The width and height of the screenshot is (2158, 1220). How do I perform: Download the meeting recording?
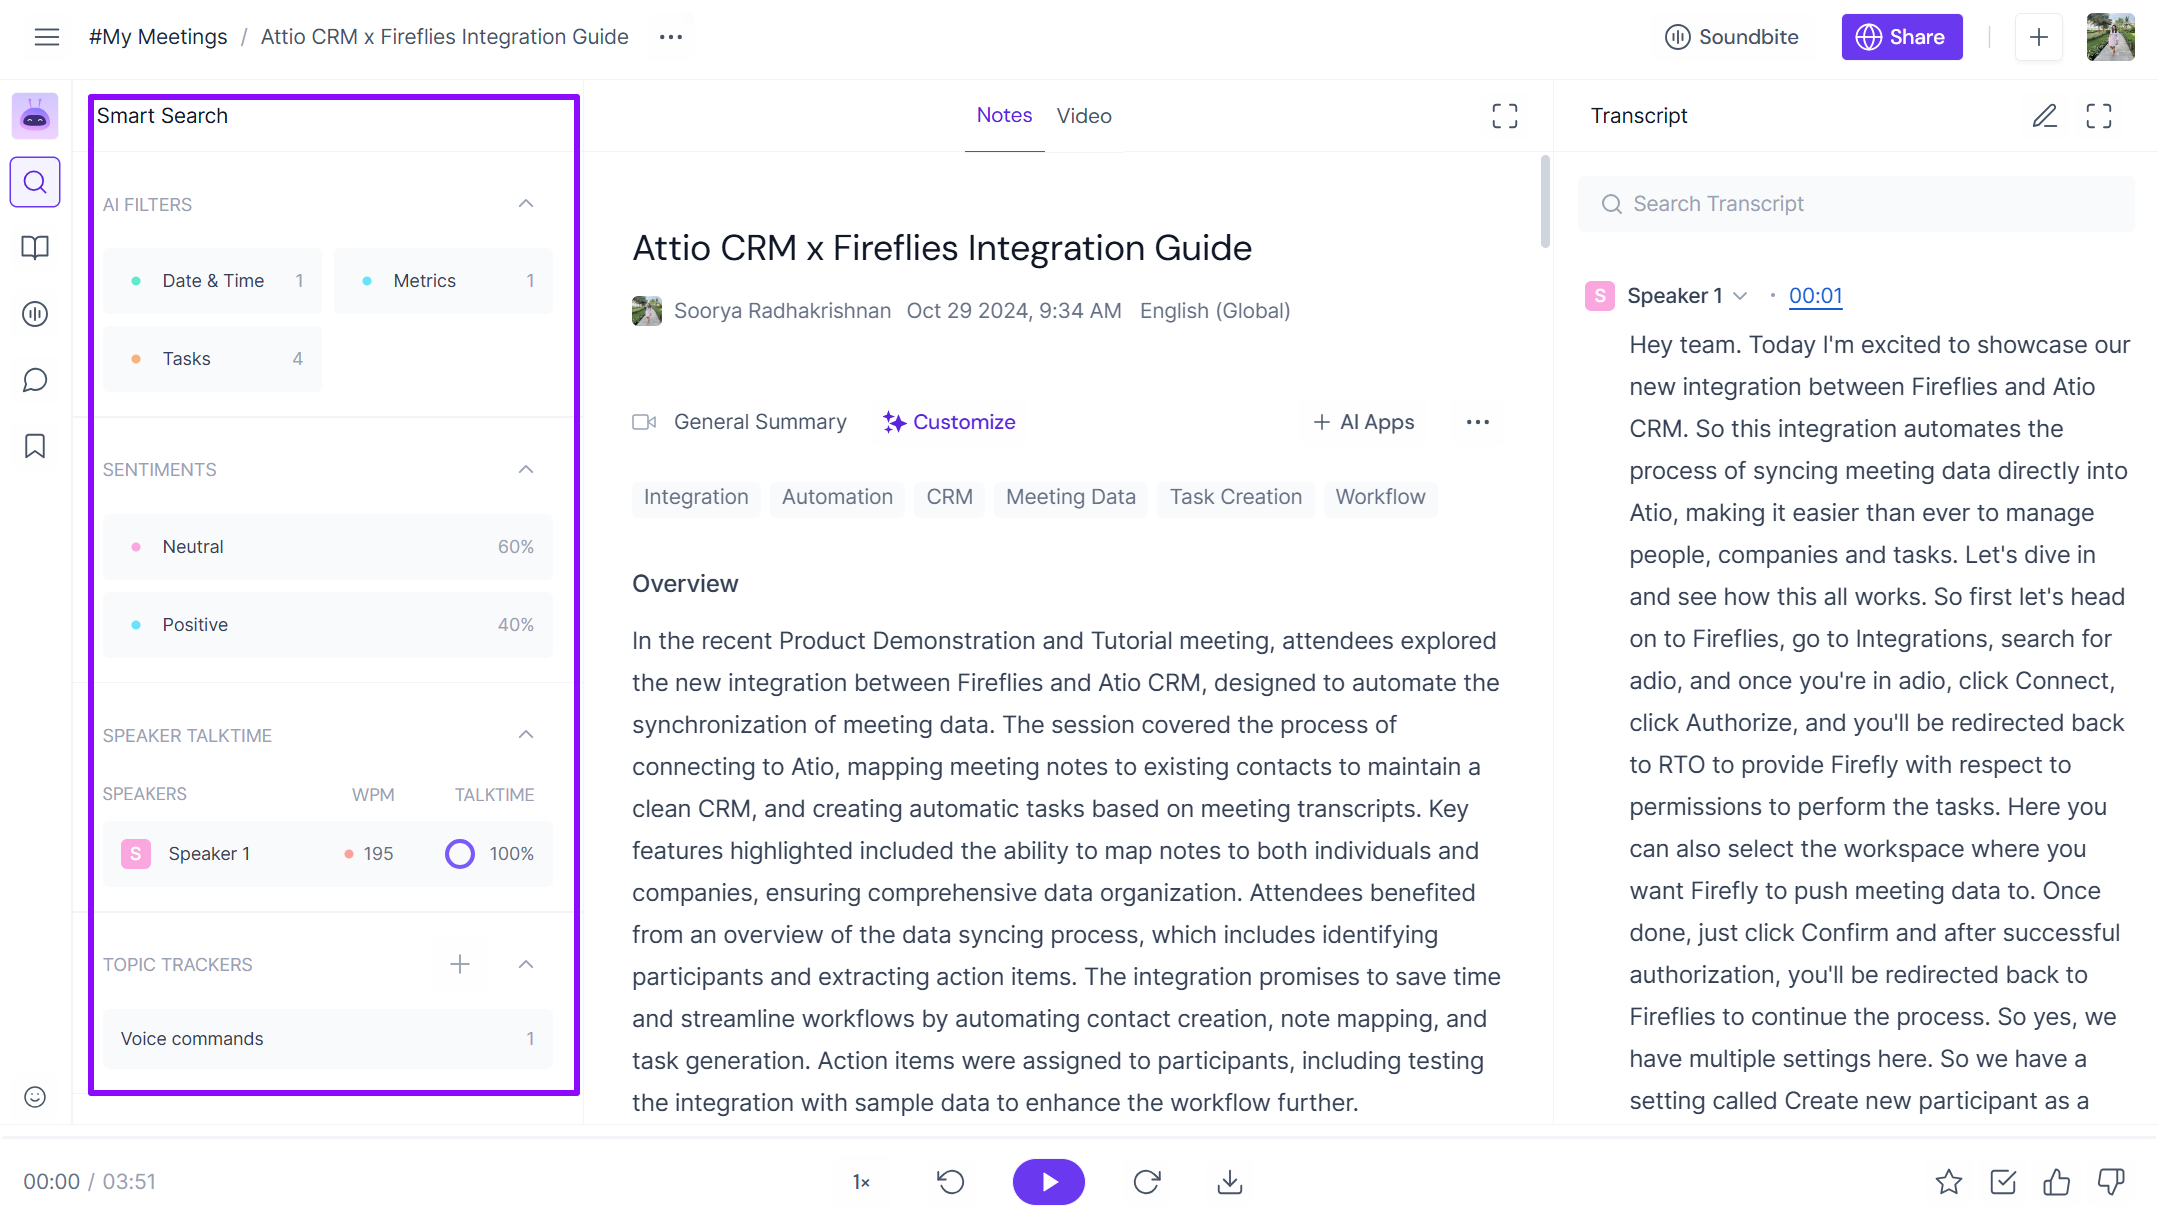[x=1229, y=1181]
